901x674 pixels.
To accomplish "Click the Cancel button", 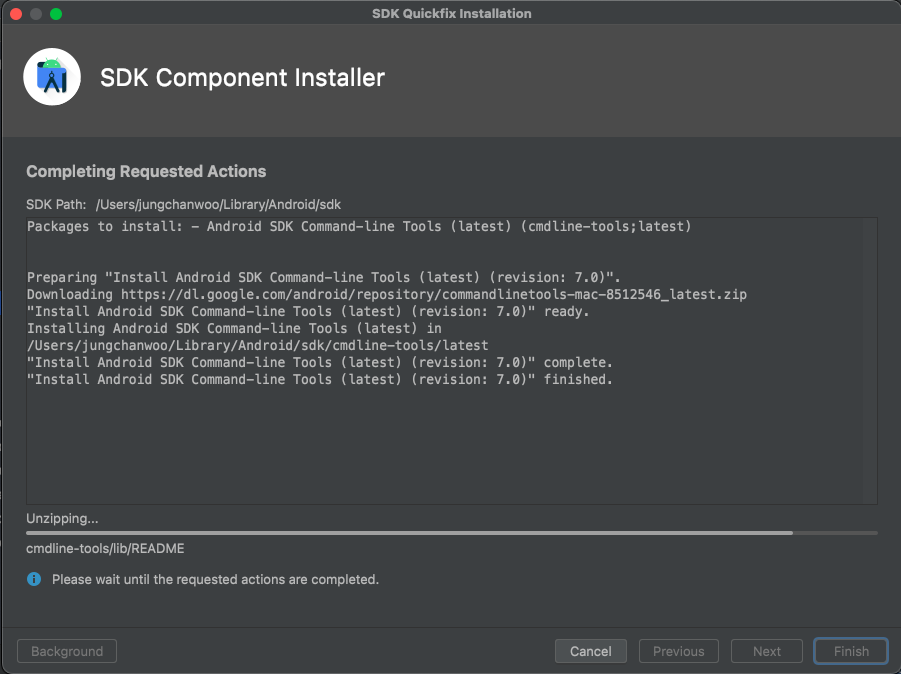I will 591,651.
